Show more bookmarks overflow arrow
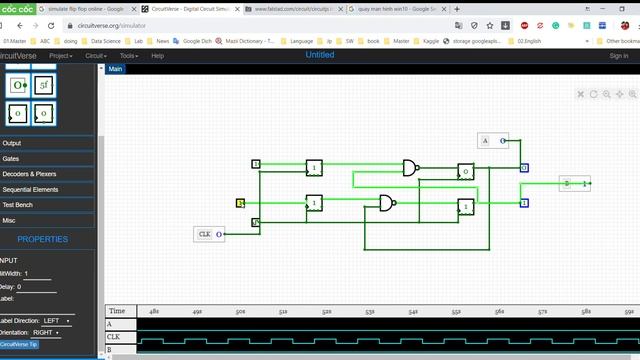This screenshot has height=360, width=640. click(x=587, y=41)
